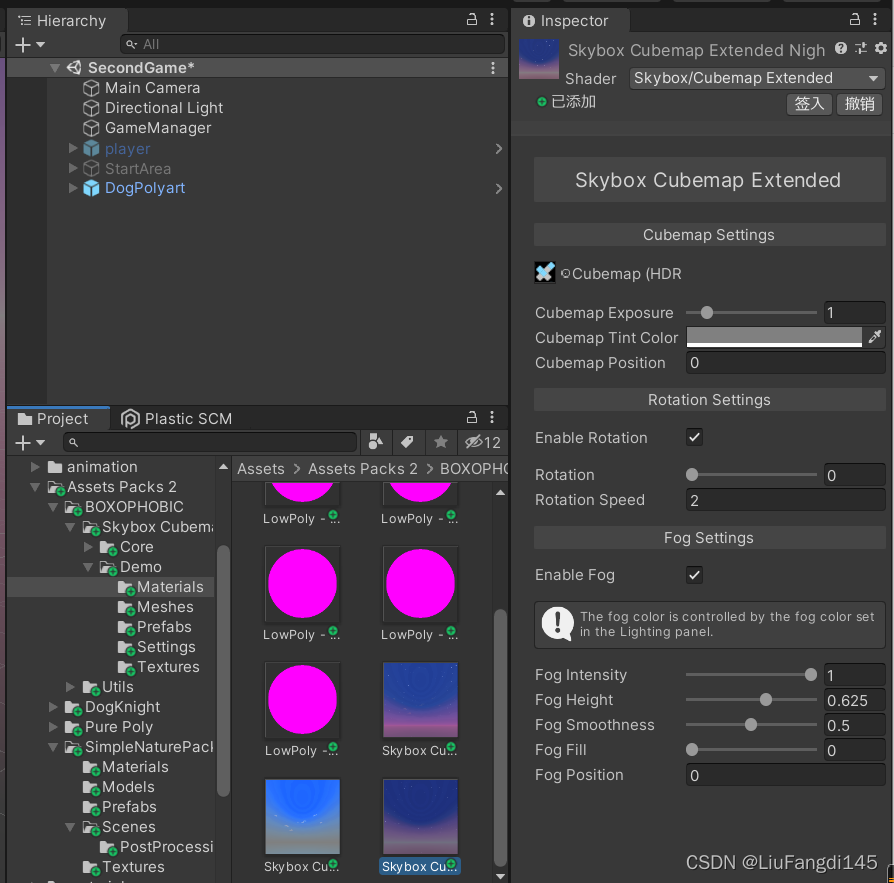Open search by type filter
Screen dimensions: 894x883
[x=376, y=442]
